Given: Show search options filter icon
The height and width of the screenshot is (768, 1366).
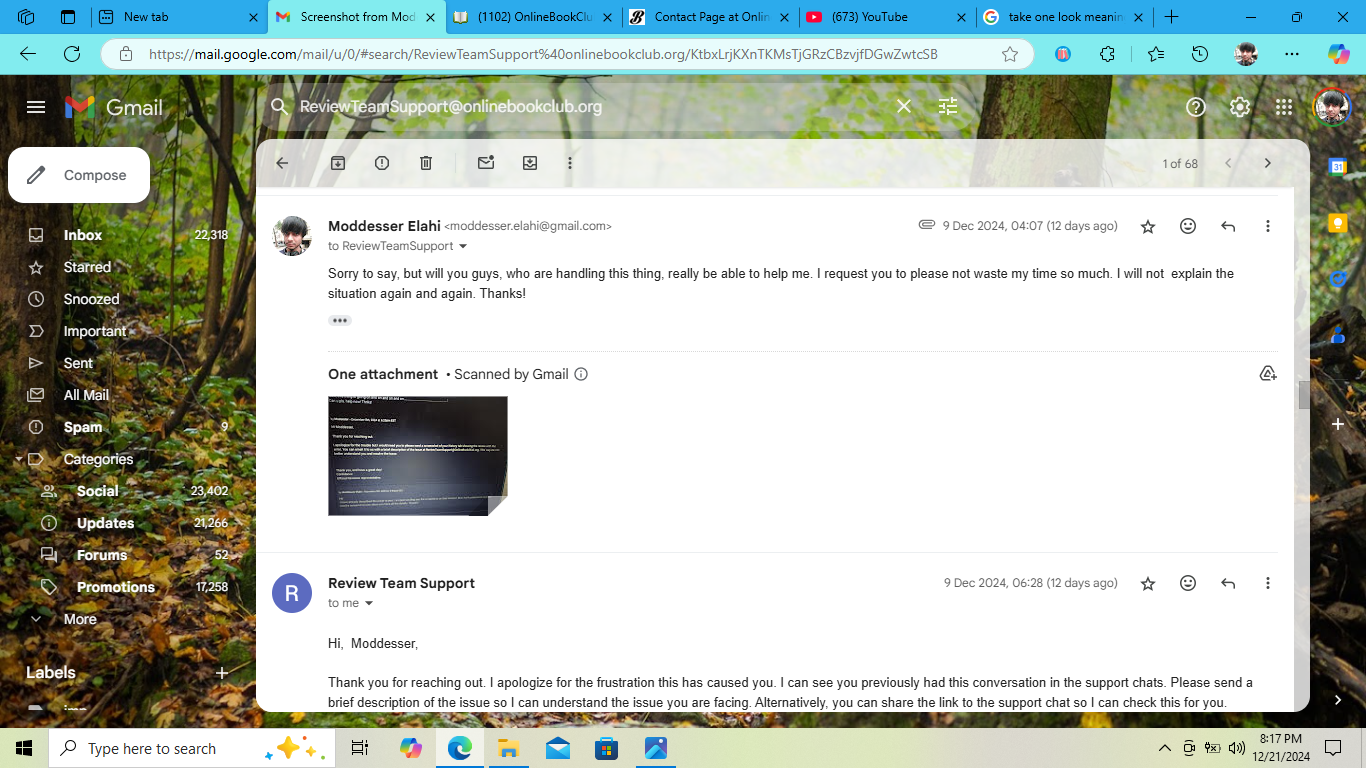Looking at the screenshot, I should click(948, 106).
